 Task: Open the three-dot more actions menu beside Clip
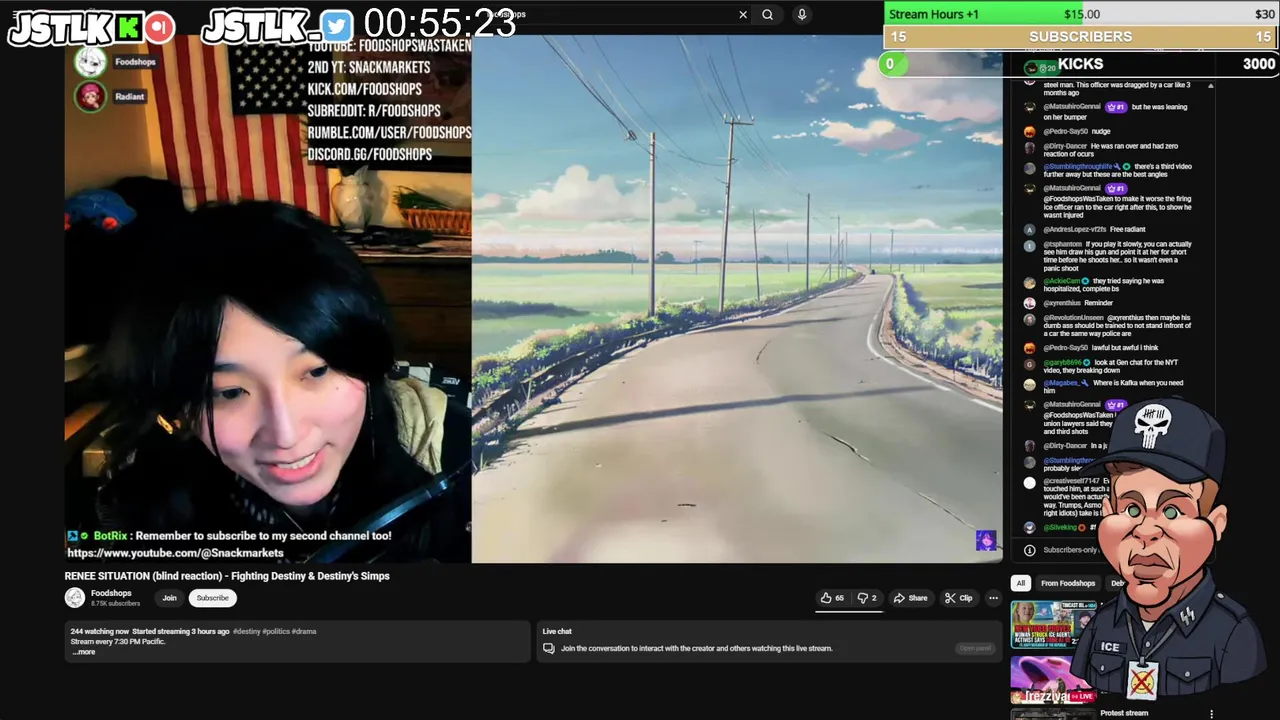click(x=993, y=598)
